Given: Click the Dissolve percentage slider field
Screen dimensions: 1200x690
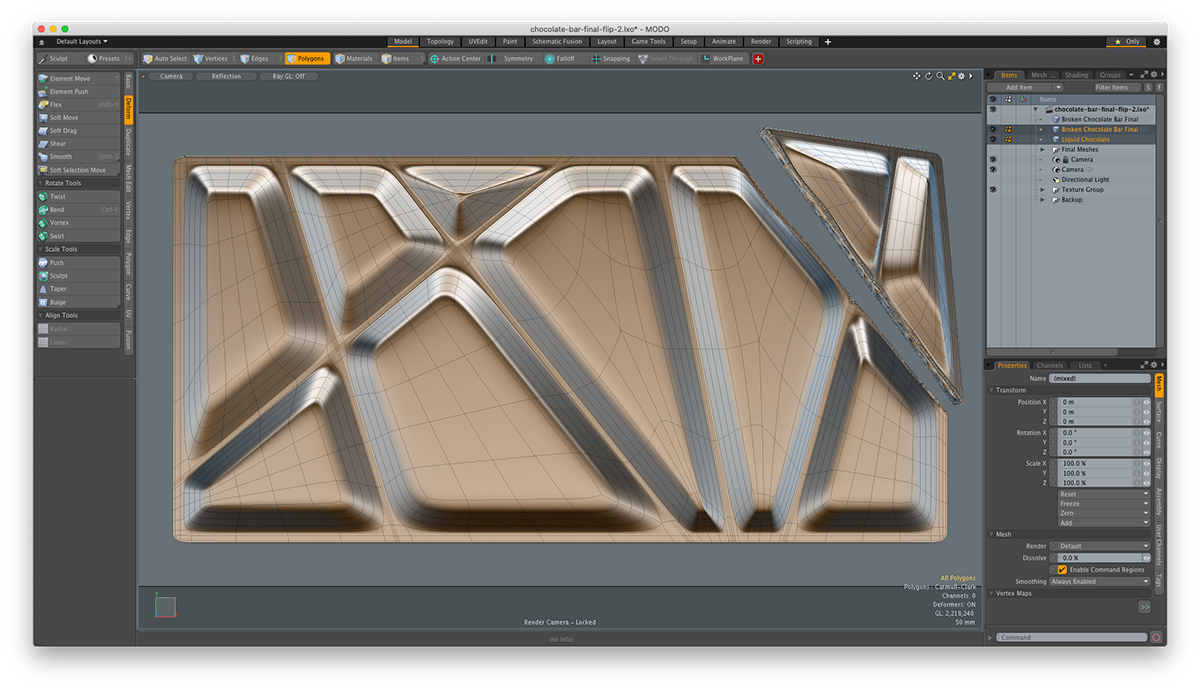Looking at the screenshot, I should click(x=1095, y=557).
